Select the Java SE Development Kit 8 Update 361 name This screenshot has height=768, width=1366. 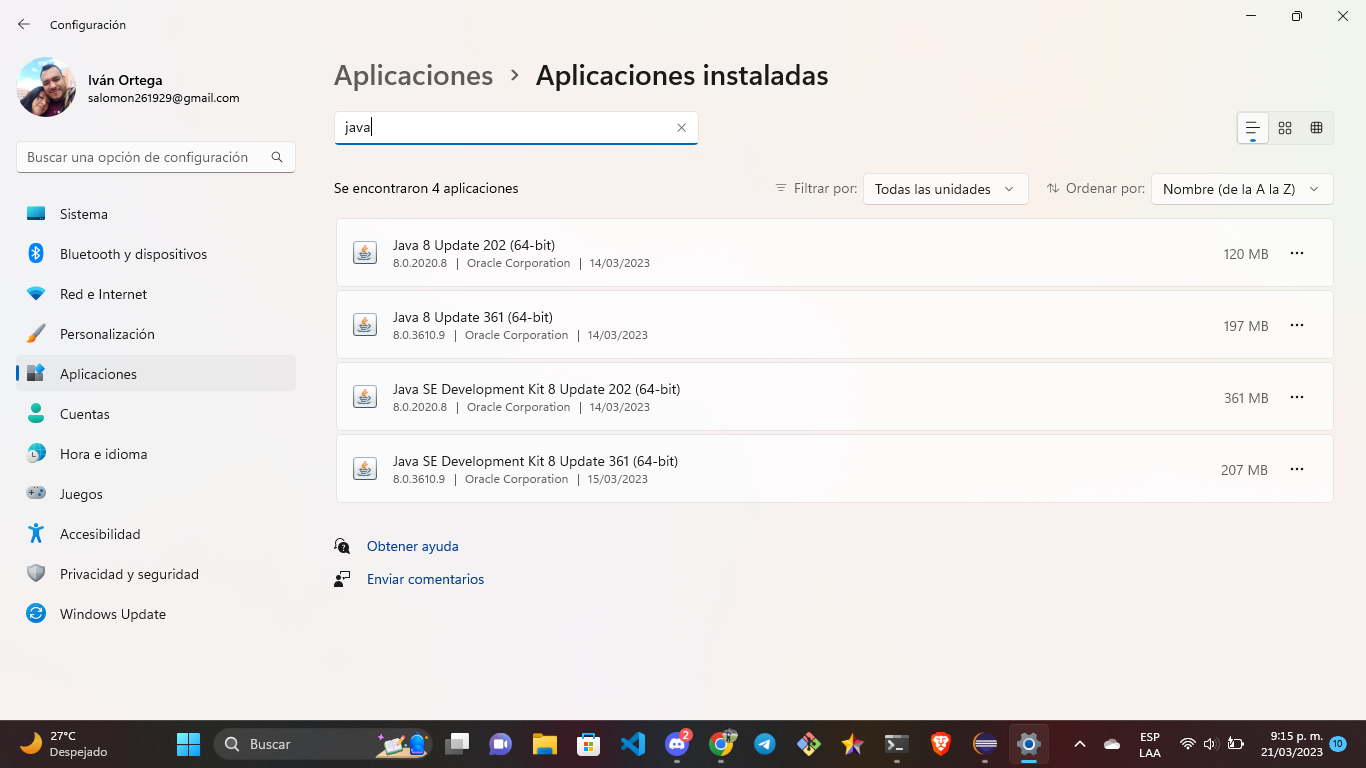(535, 461)
